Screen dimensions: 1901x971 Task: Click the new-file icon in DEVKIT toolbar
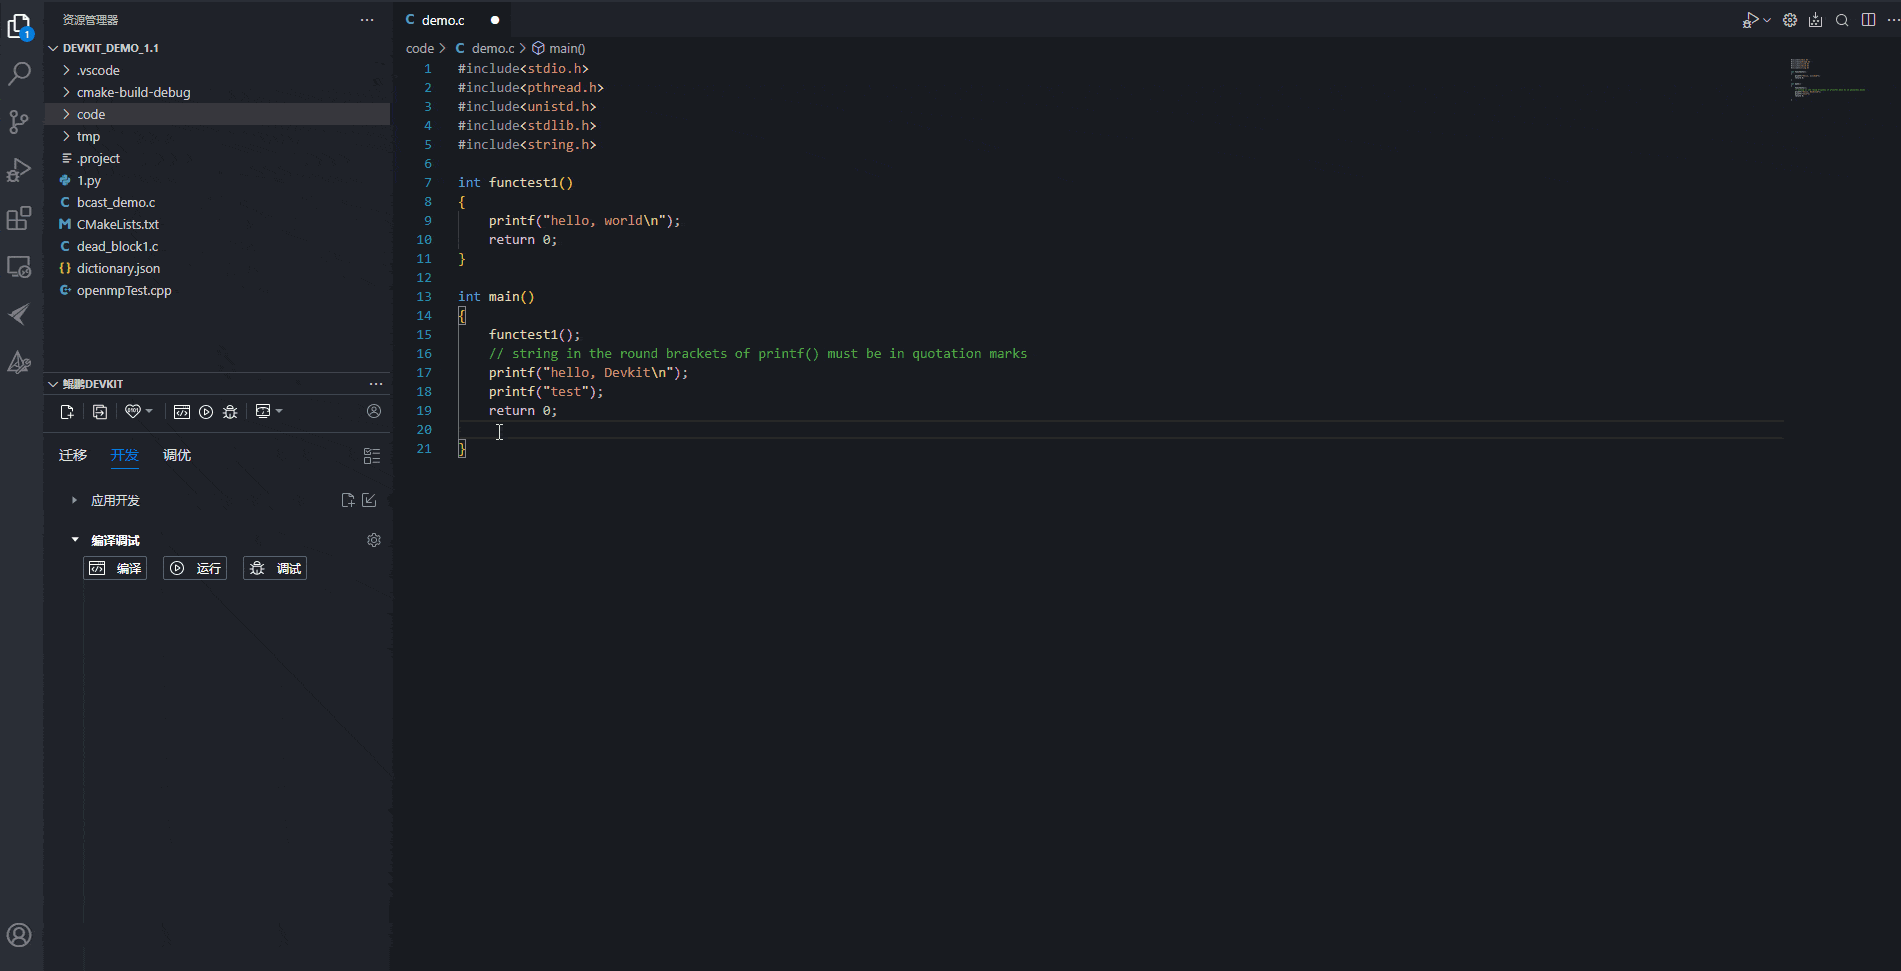(67, 412)
